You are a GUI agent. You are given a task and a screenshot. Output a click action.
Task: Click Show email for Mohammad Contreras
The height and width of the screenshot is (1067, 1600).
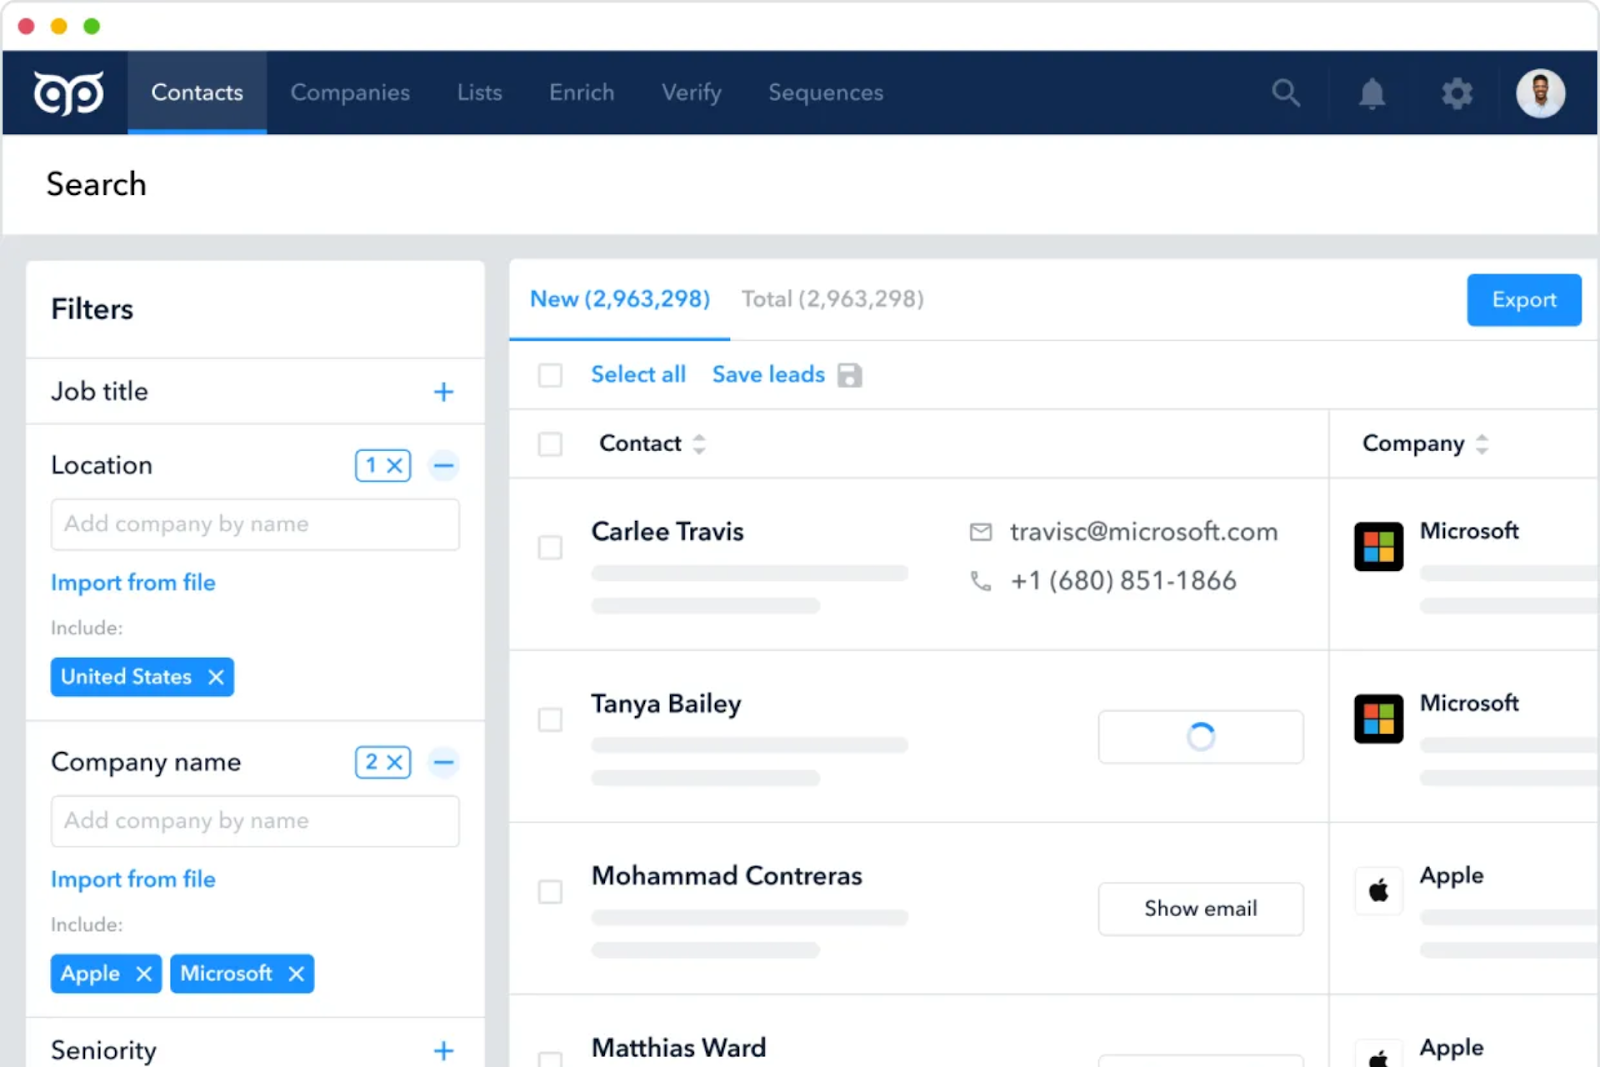click(1201, 909)
